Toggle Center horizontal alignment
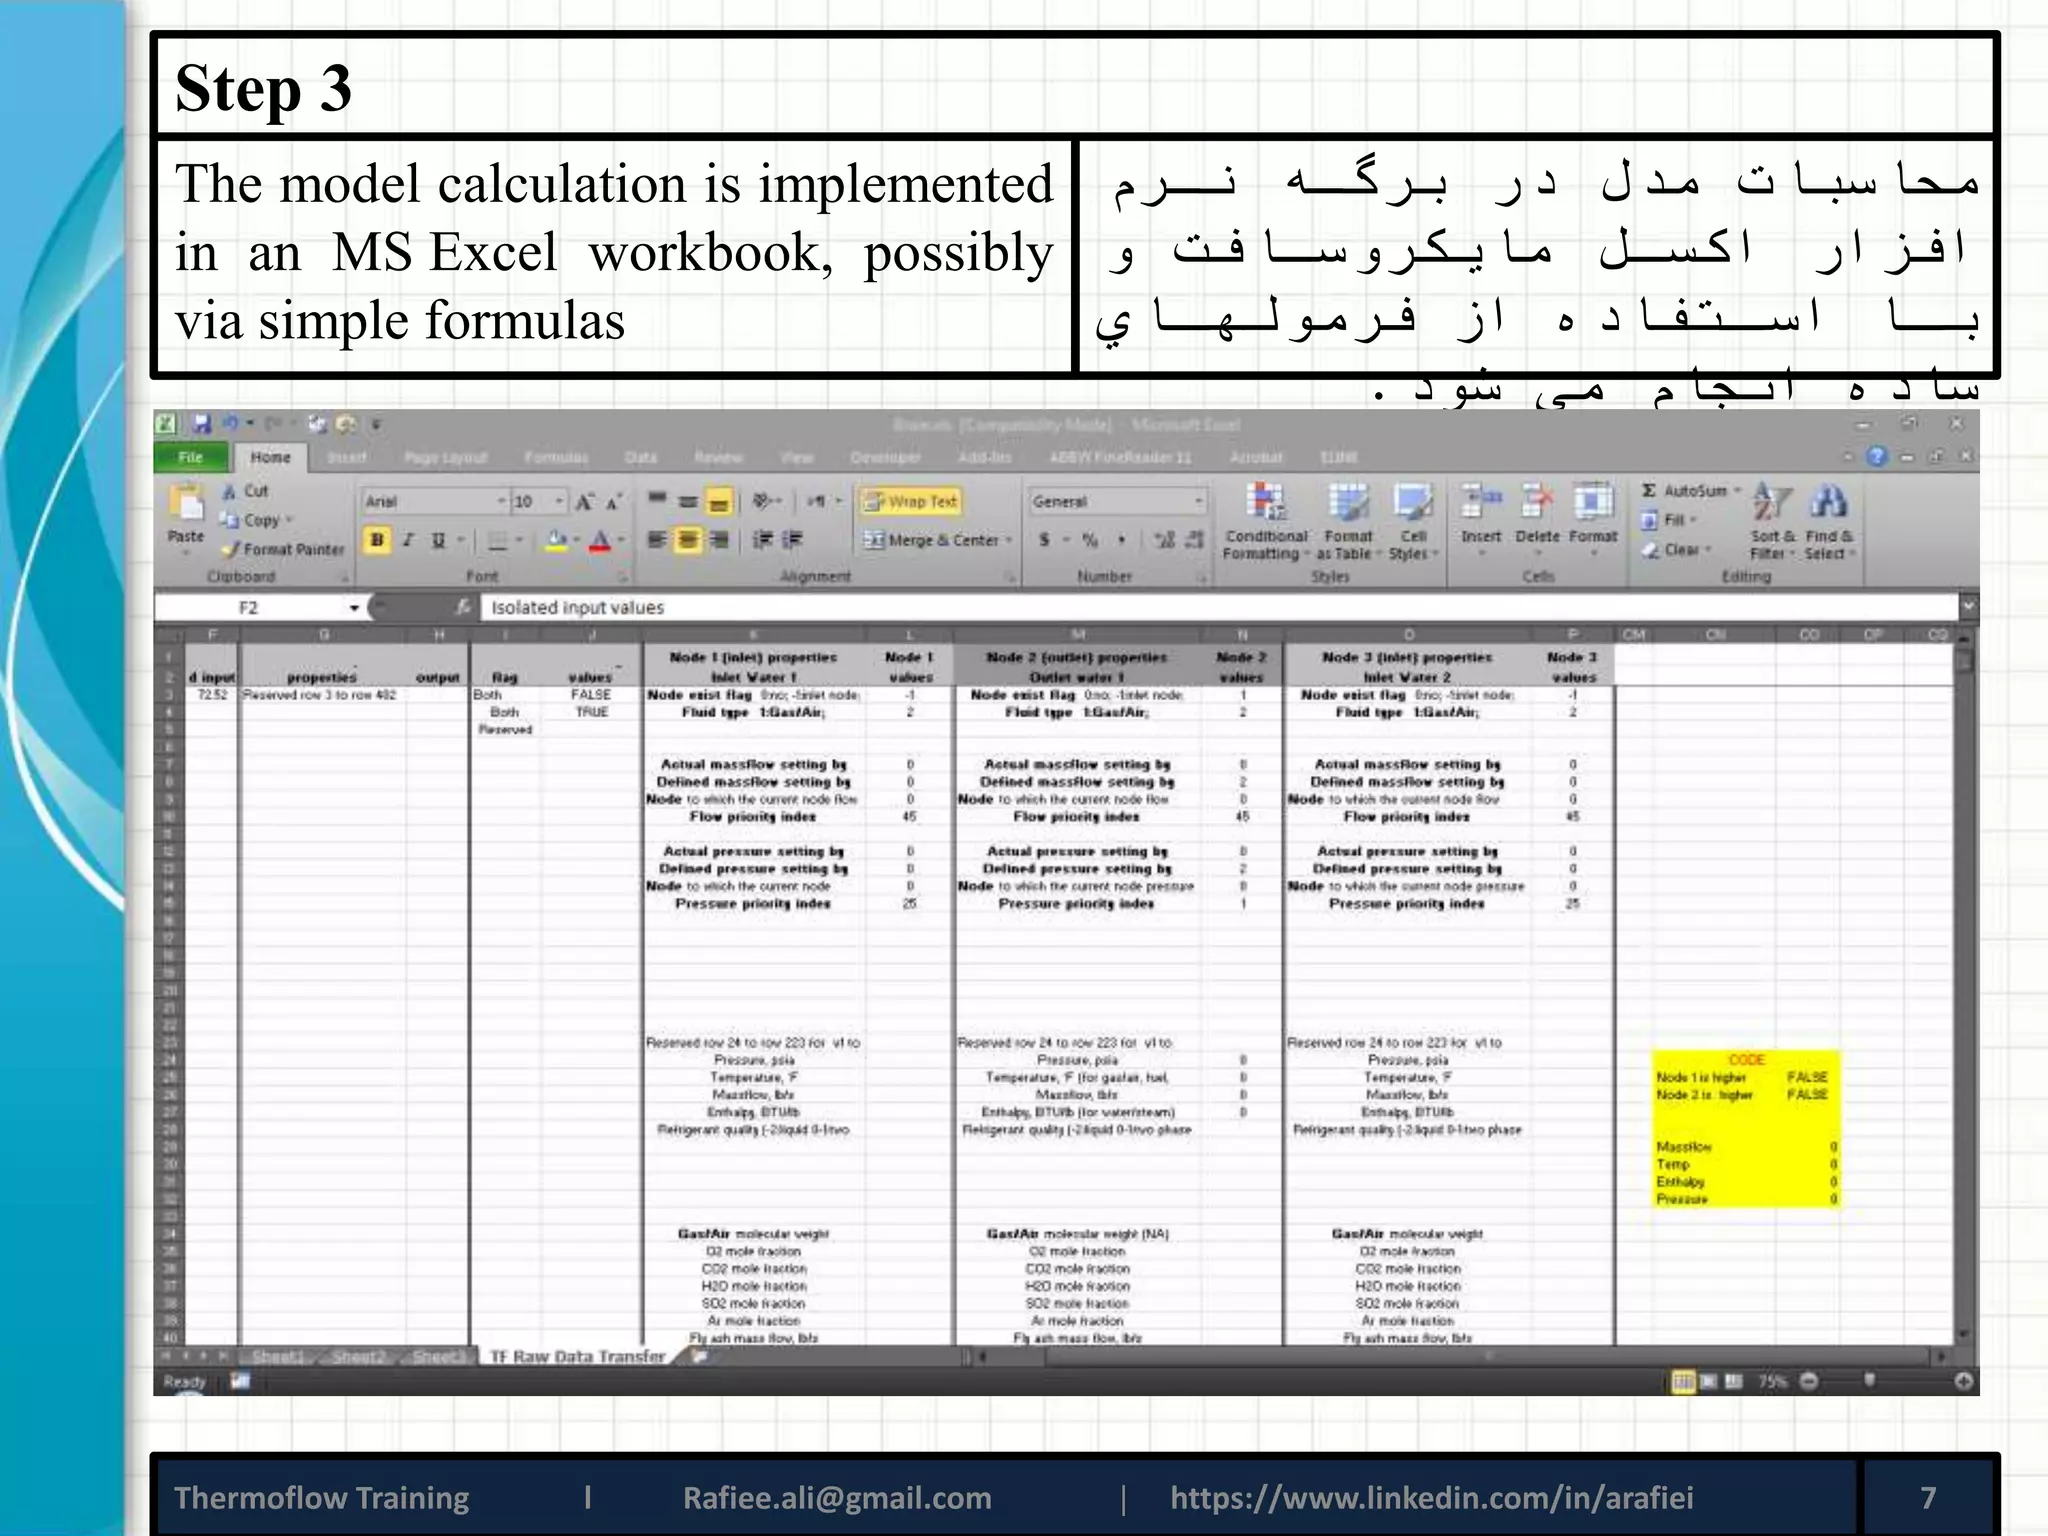This screenshot has height=1536, width=2048. 688,541
